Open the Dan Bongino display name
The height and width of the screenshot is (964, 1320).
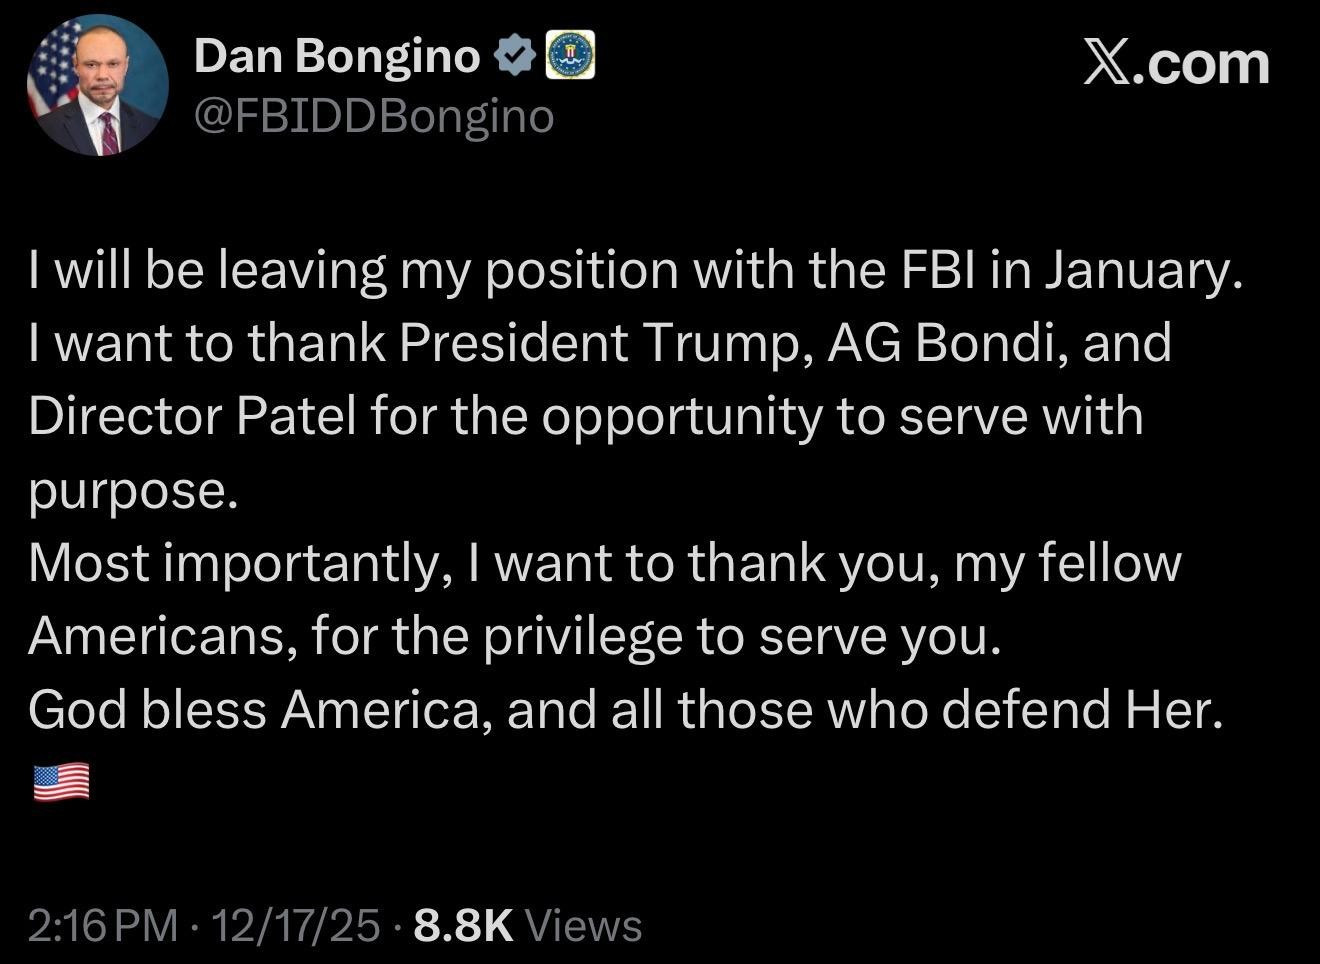337,56
